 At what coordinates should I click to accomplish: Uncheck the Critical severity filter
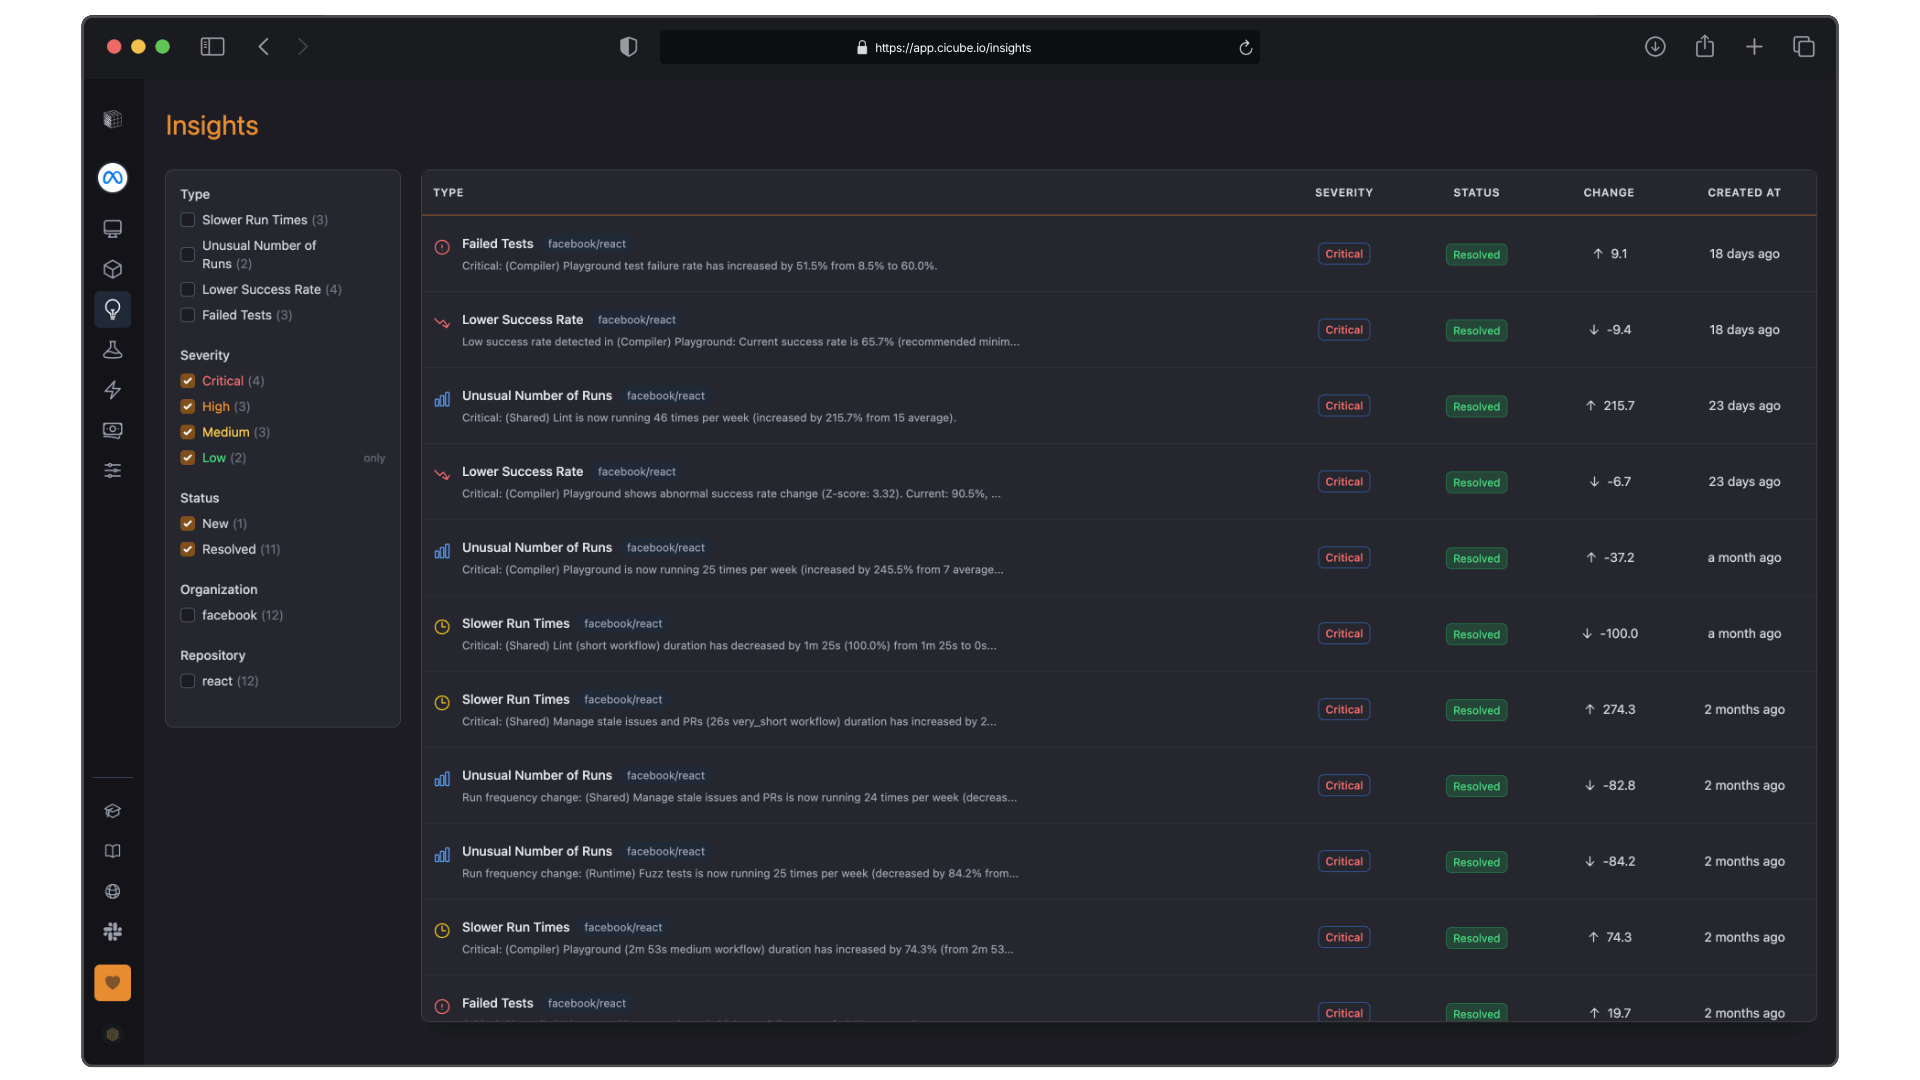187,381
